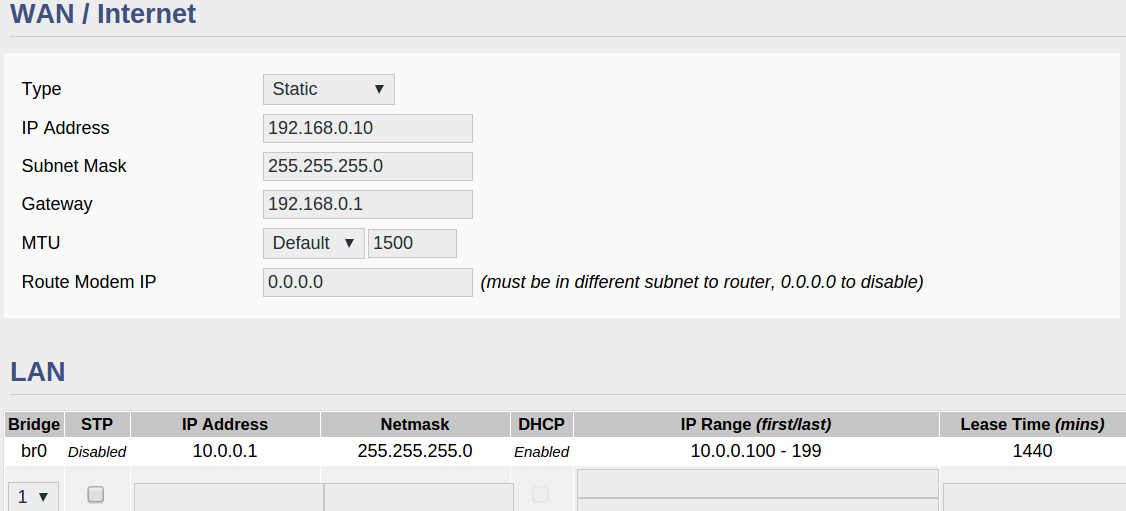Click the br0 IP address 10.0.0.1 cell
This screenshot has width=1126, height=511.
[225, 451]
